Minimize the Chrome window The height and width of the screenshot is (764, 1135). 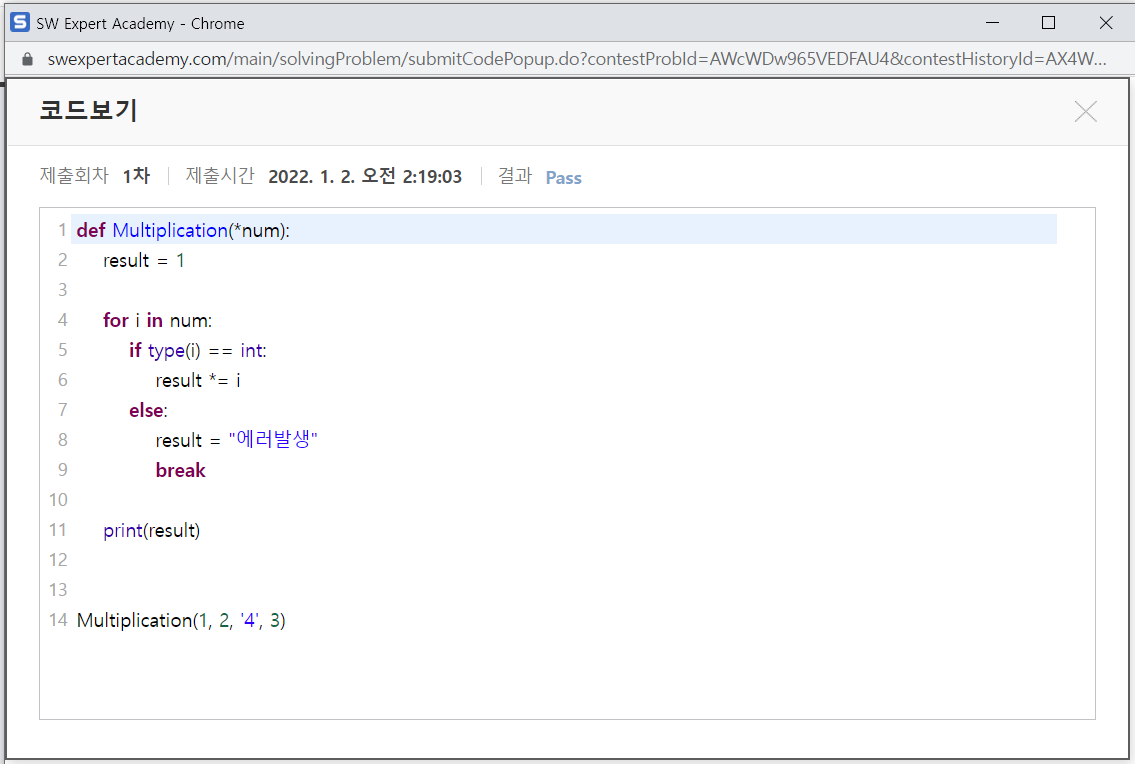coord(992,22)
